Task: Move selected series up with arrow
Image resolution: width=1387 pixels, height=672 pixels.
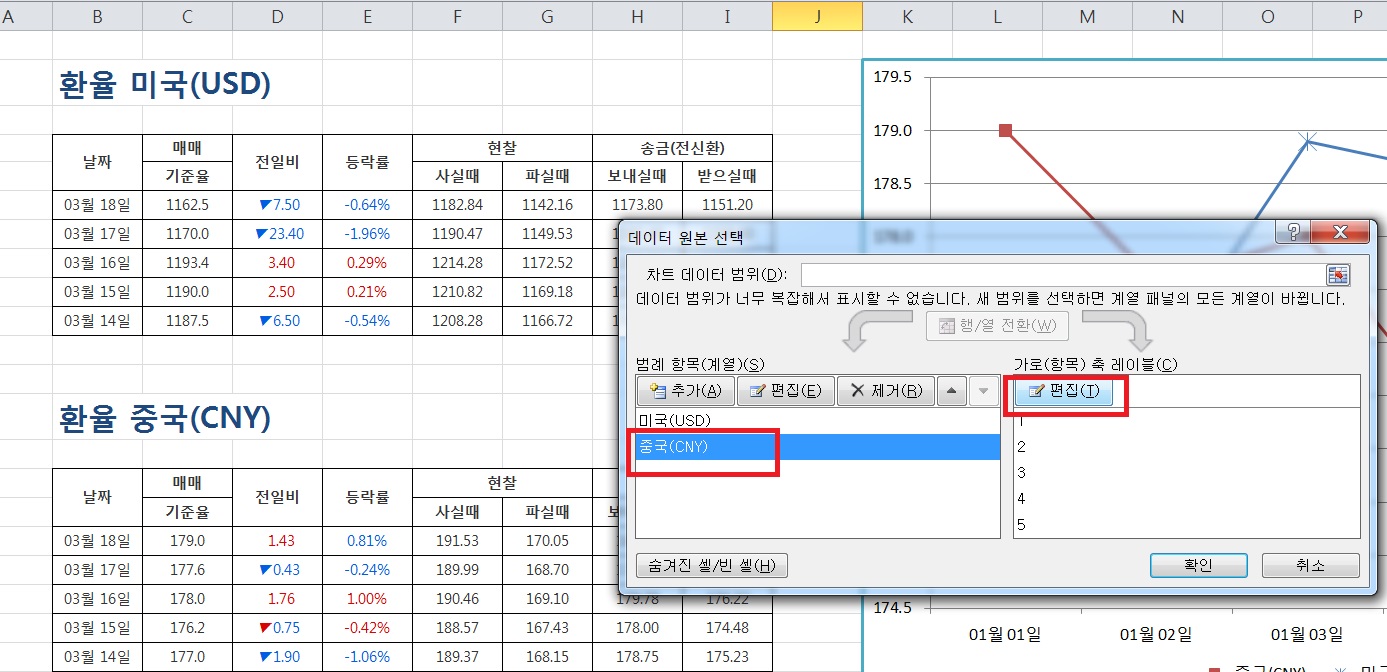Action: [953, 391]
